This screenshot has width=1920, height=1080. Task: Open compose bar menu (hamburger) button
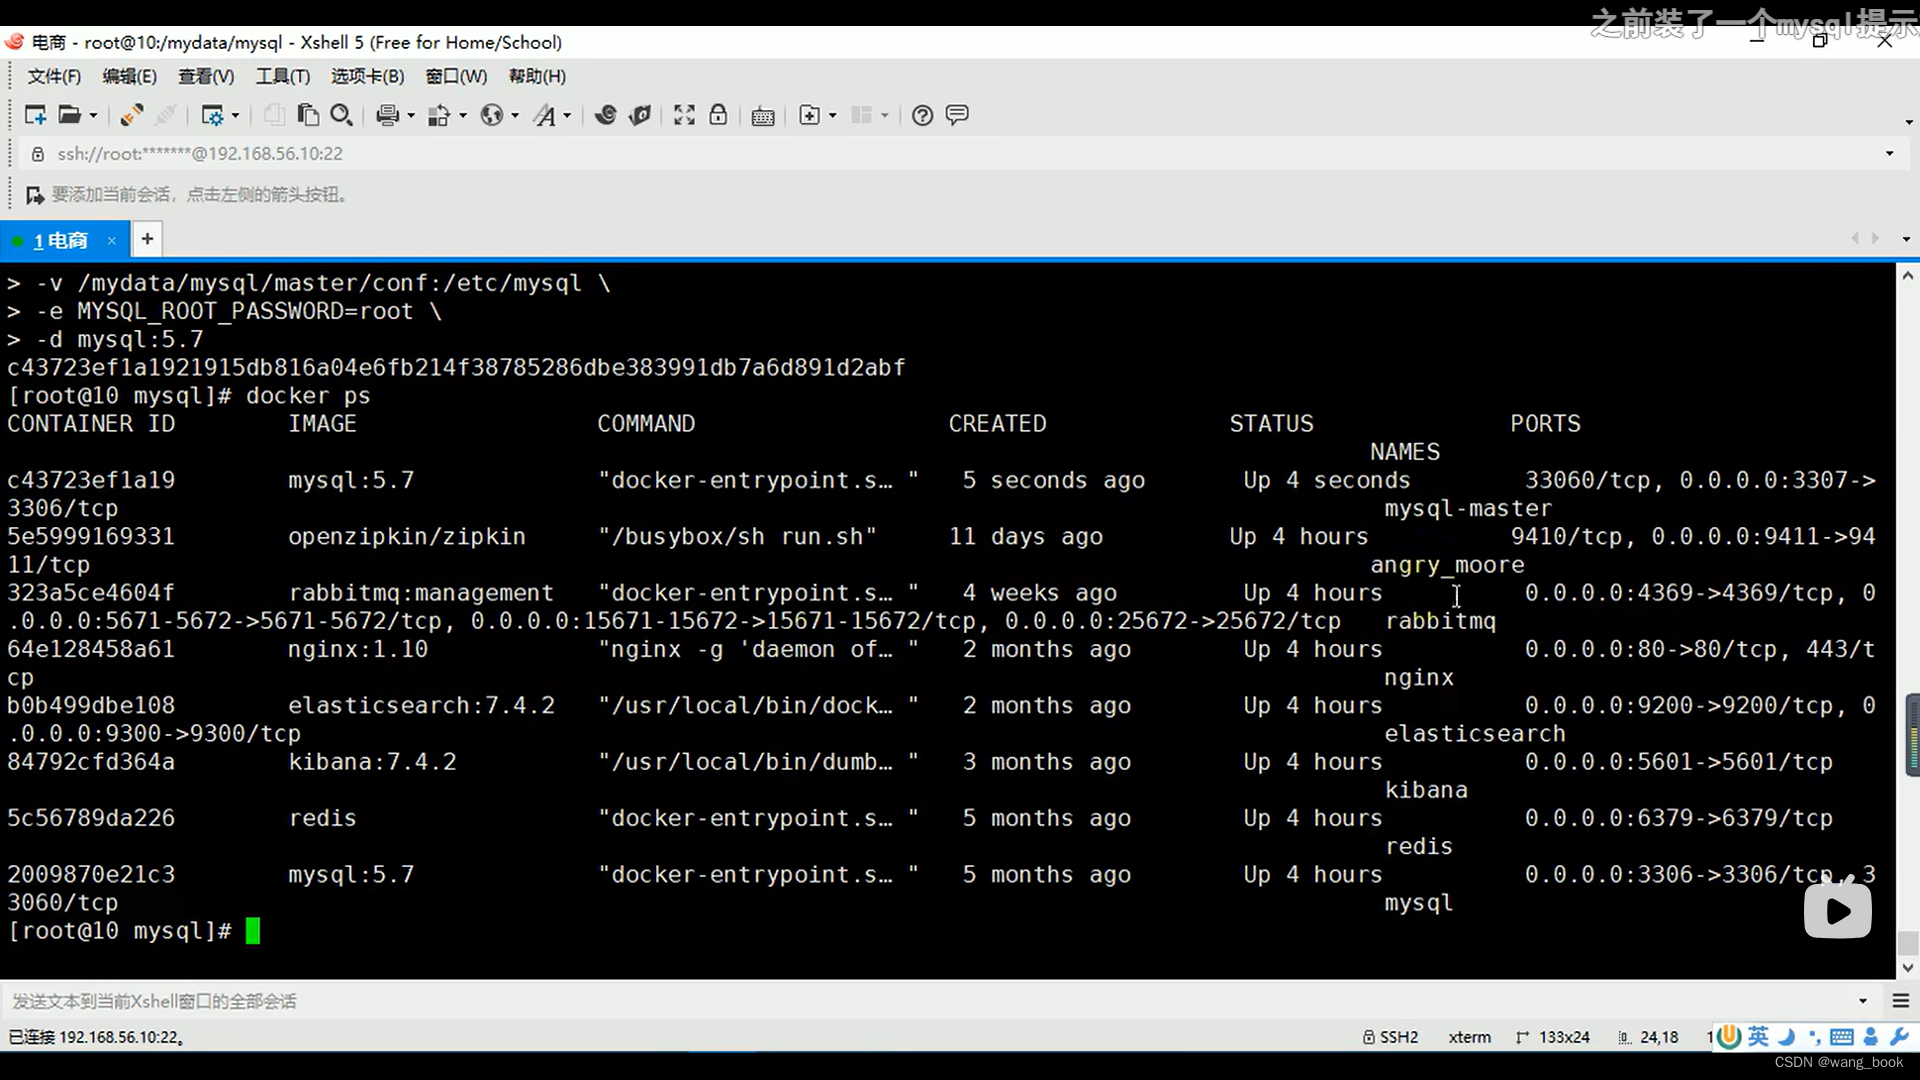[1901, 1001]
